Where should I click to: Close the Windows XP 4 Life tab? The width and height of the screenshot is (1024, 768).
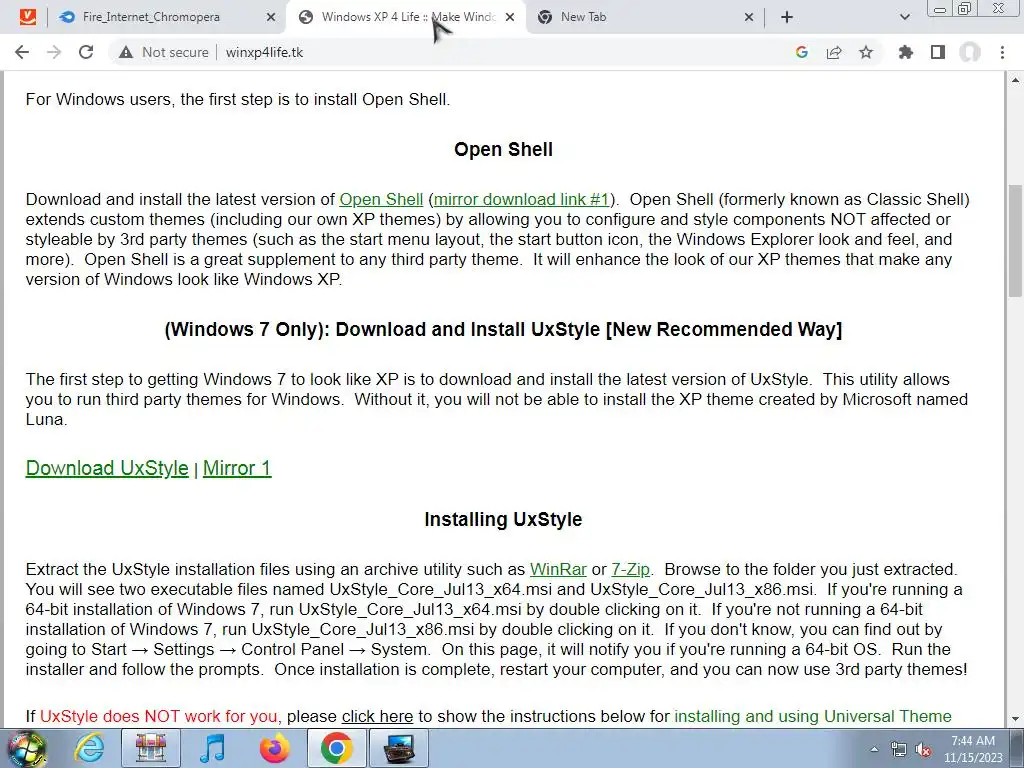tap(510, 17)
